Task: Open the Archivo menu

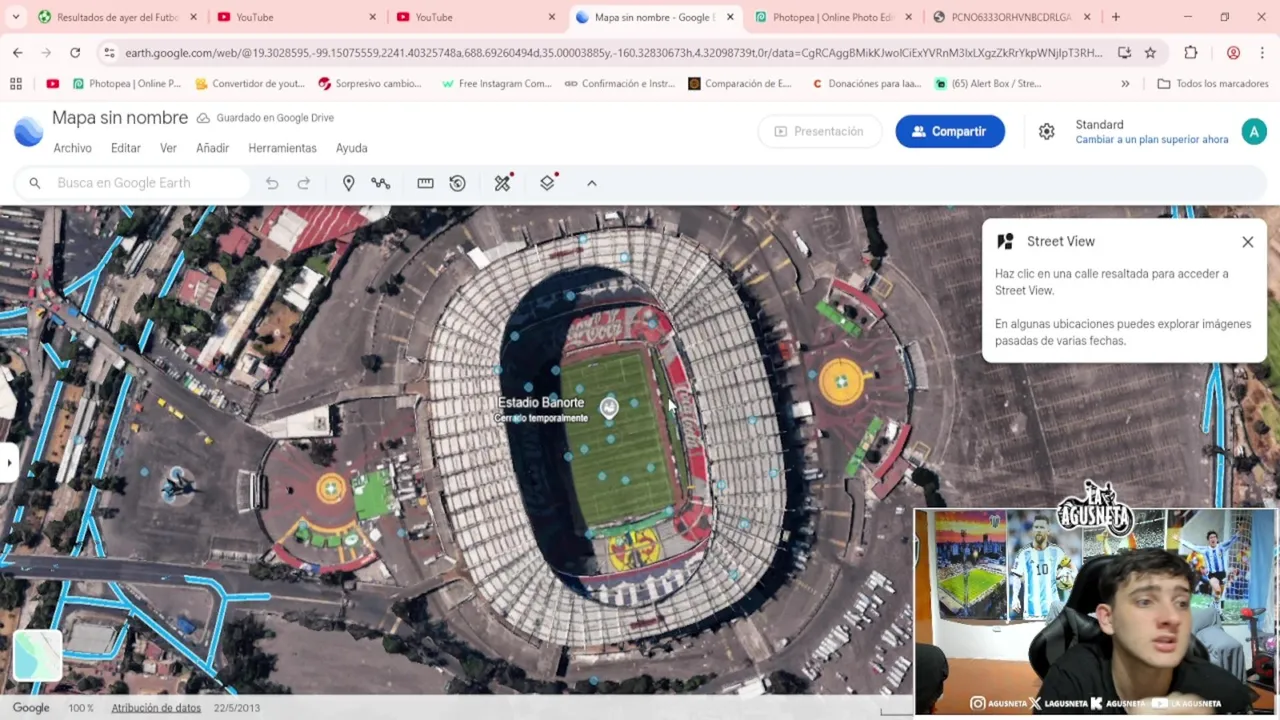Action: pos(72,148)
